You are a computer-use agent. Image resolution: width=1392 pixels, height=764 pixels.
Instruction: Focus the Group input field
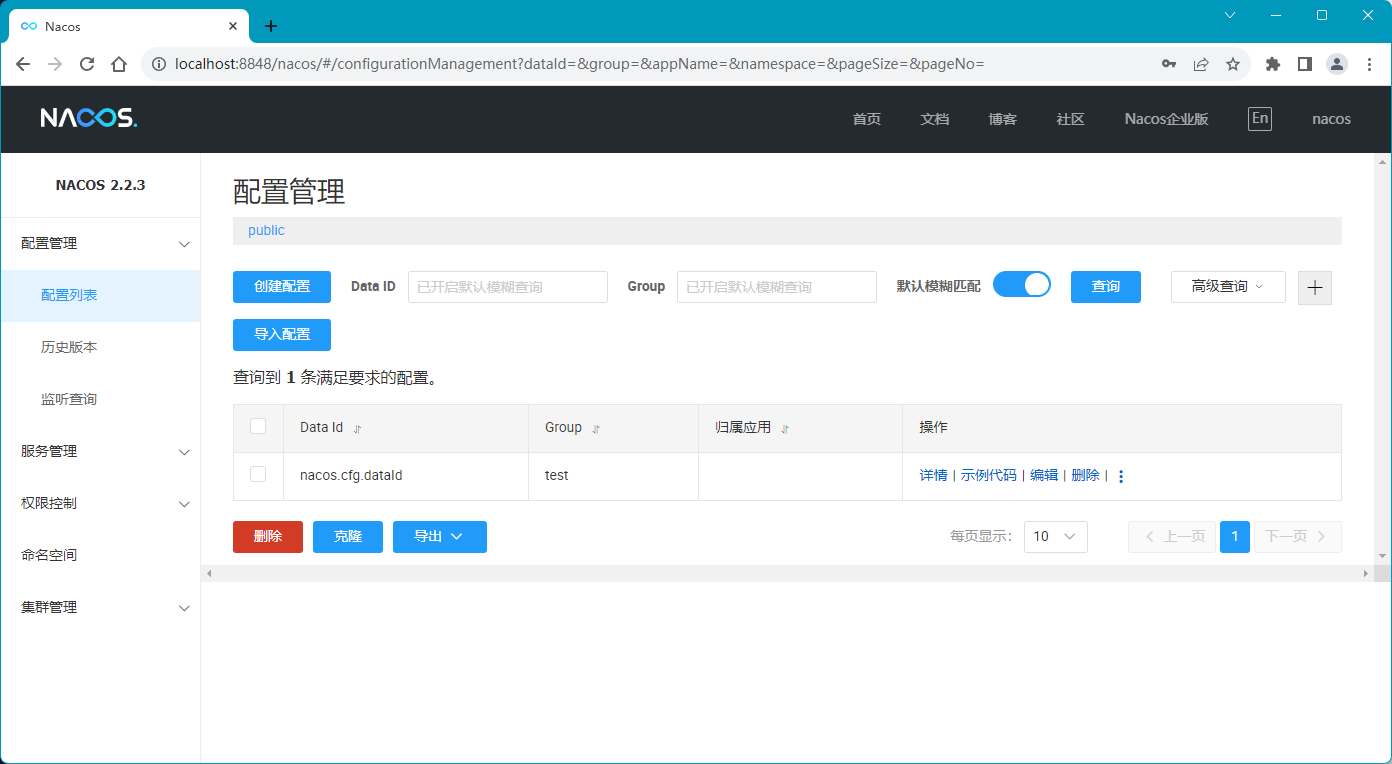point(777,287)
